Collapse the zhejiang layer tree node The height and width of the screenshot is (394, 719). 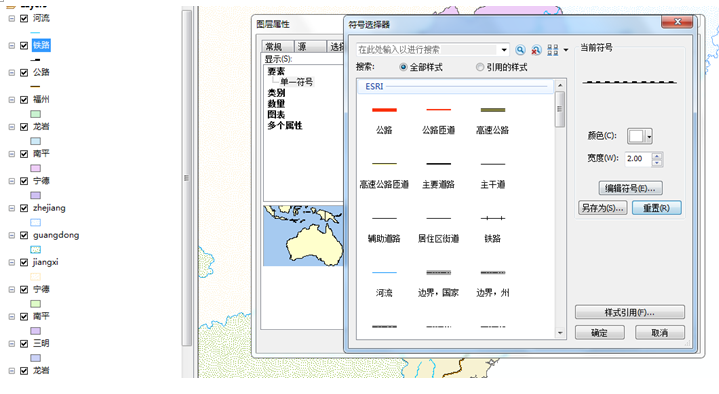[x=11, y=208]
